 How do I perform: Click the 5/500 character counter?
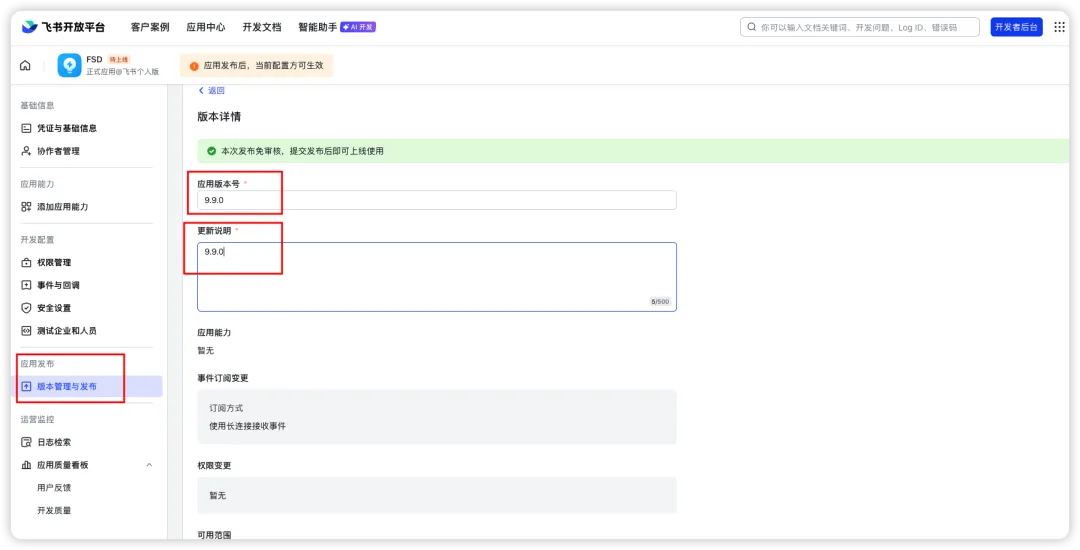click(660, 302)
